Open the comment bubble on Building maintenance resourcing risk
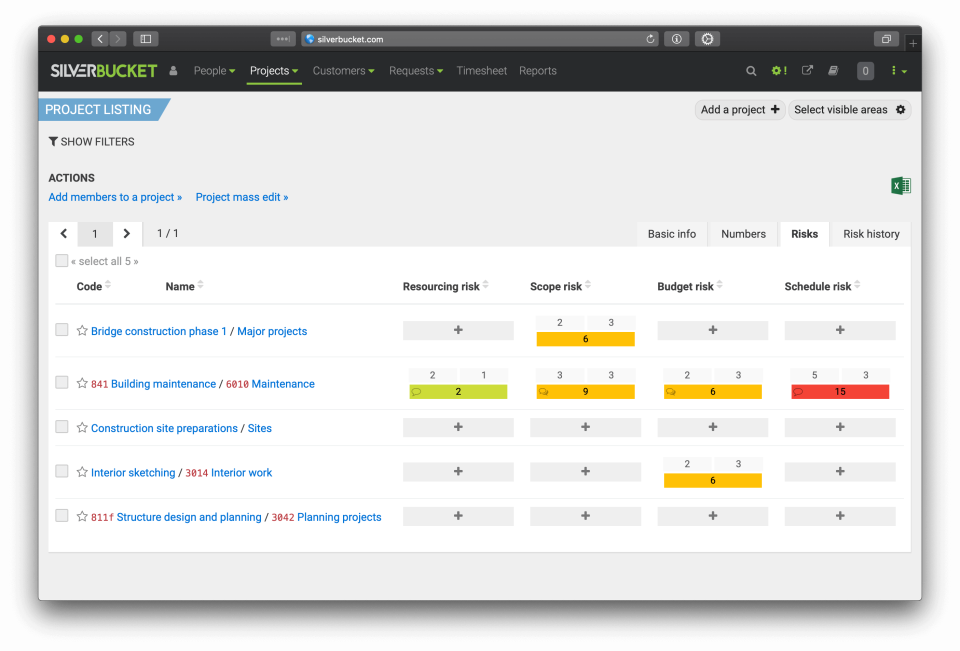The image size is (960, 651). (417, 391)
